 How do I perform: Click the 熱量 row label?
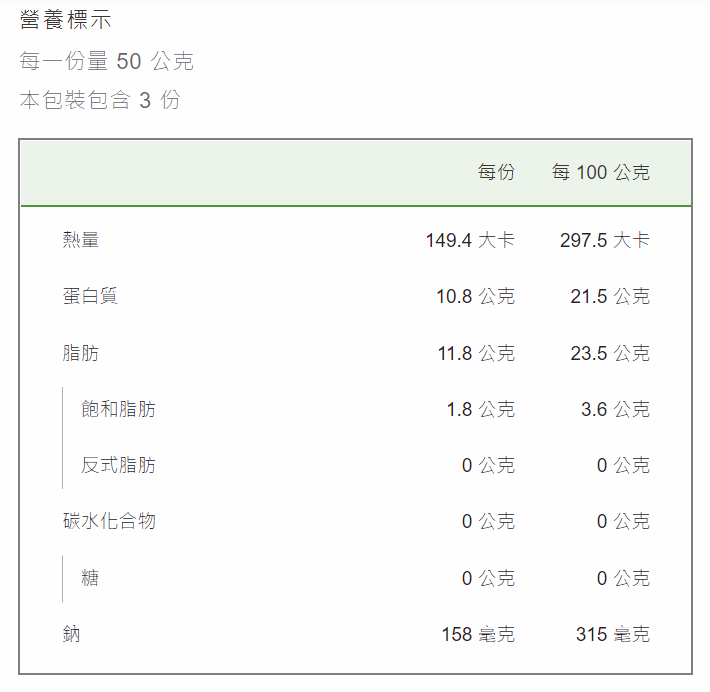point(81,240)
